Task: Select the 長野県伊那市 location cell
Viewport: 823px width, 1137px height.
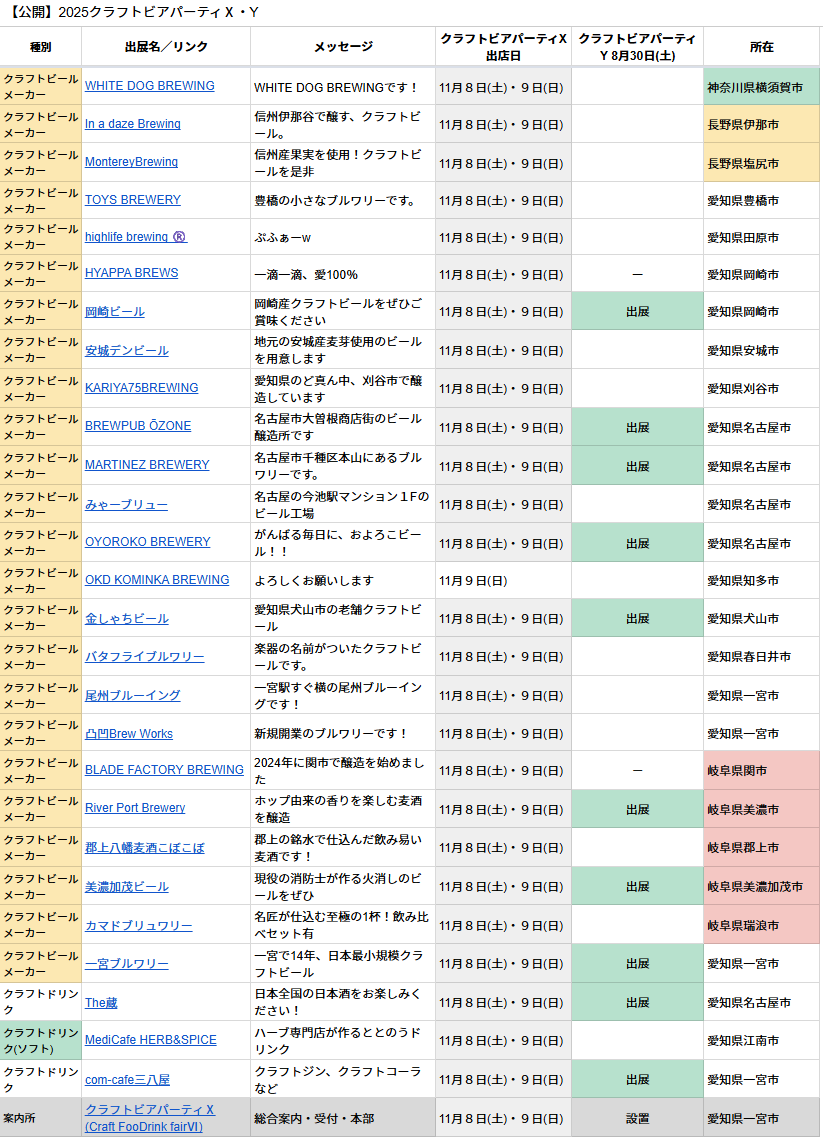Action: pos(761,125)
